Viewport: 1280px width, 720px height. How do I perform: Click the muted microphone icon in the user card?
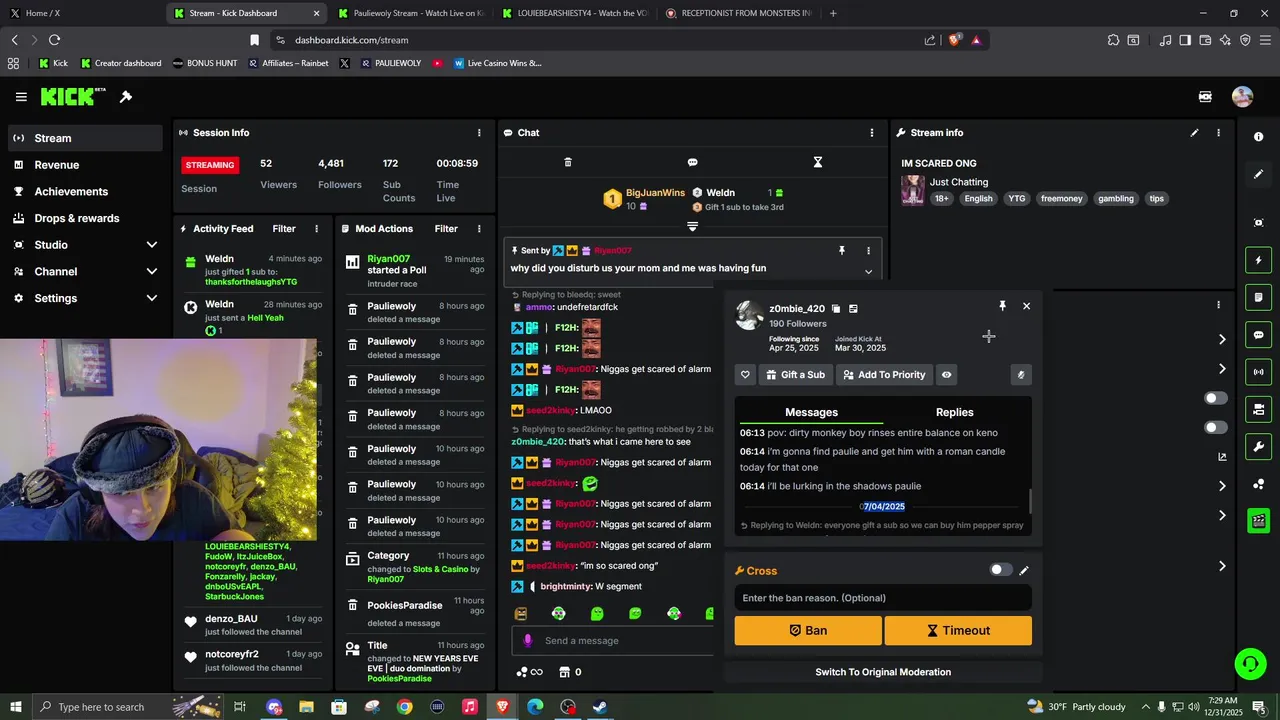tap(1021, 375)
